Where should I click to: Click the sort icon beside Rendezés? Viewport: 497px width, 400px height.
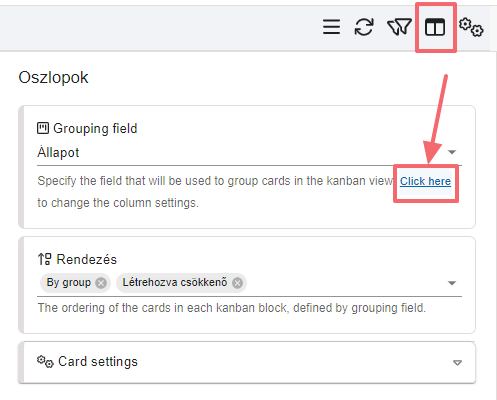(x=44, y=259)
